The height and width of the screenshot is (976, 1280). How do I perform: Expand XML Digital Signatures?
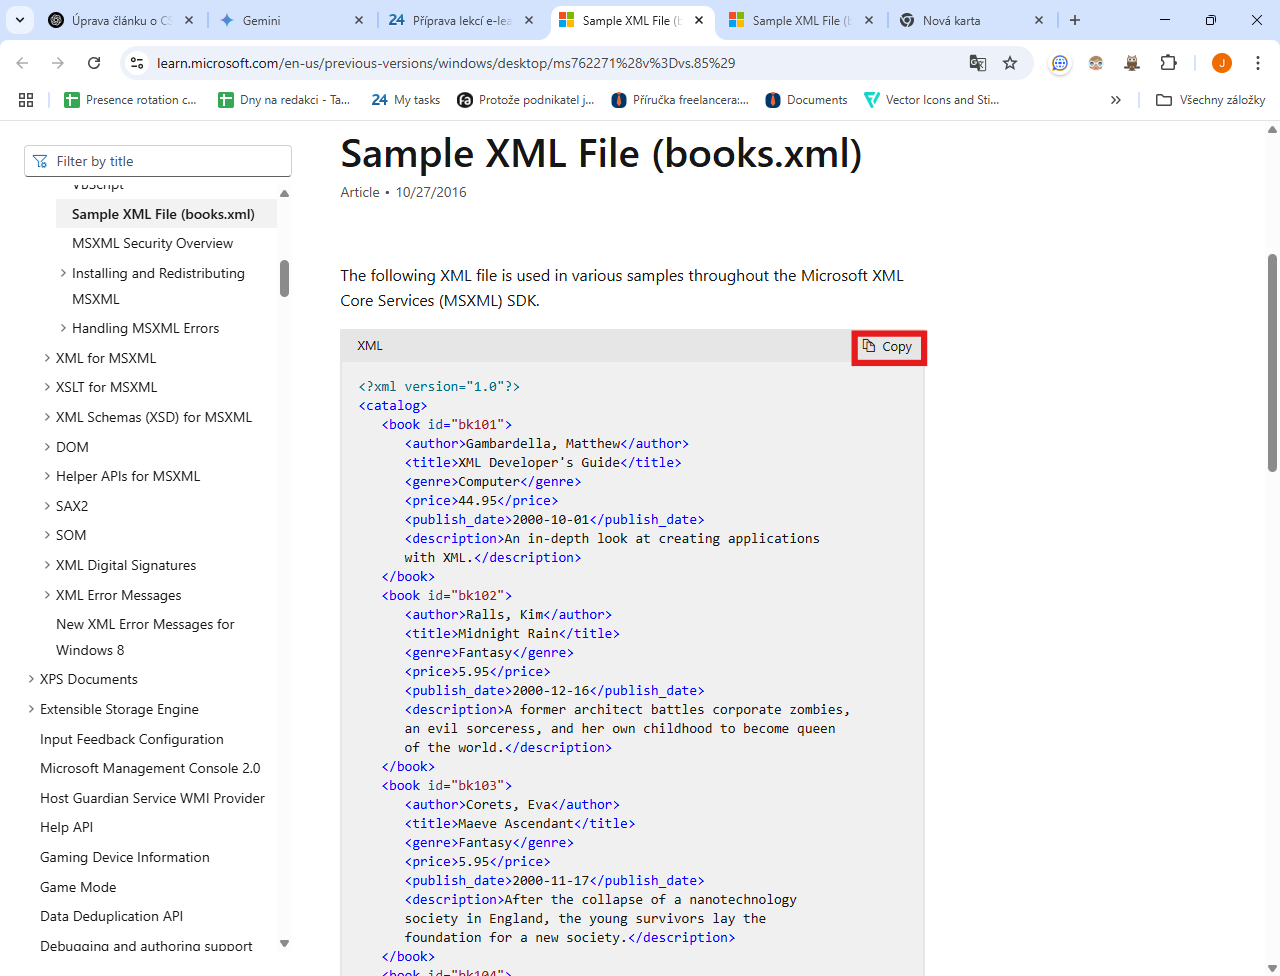[x=47, y=565]
